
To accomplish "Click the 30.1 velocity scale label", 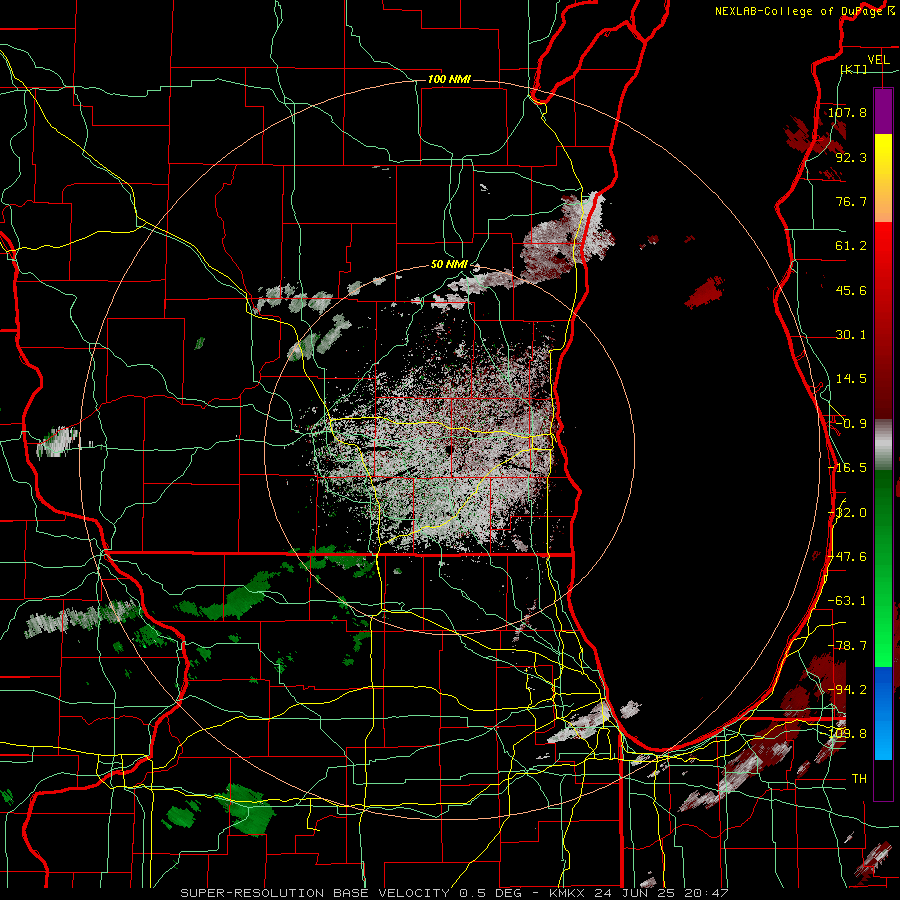I will (851, 335).
